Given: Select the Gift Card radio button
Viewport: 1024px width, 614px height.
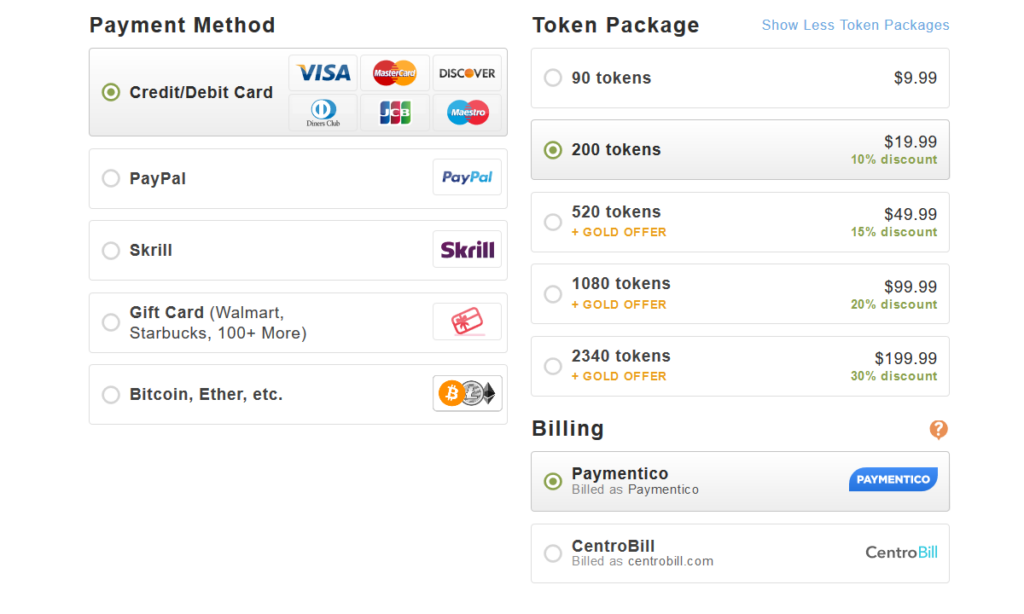Looking at the screenshot, I should click(111, 322).
